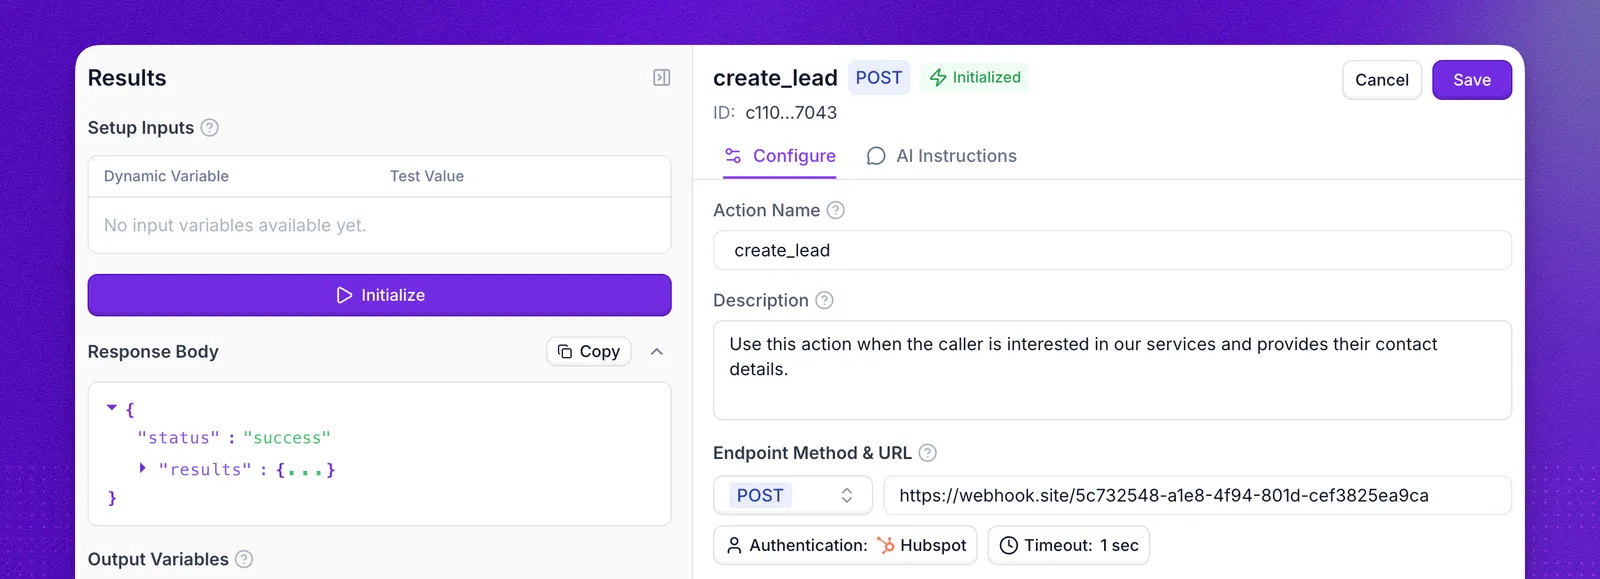Click the "success" status value
The image size is (1600, 579).
point(287,438)
